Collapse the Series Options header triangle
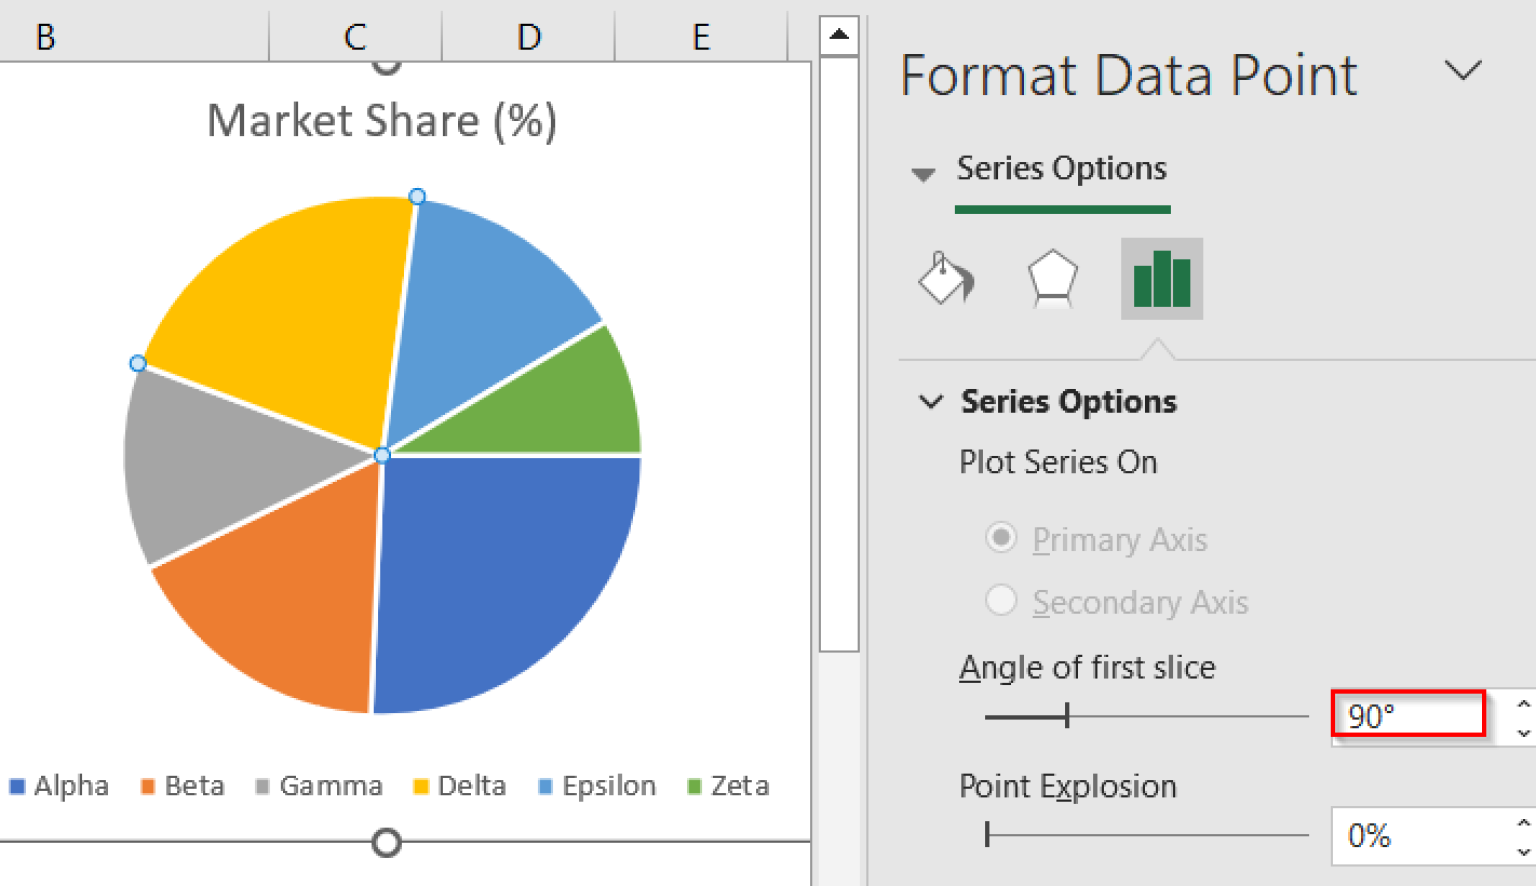Screen dimensions: 1536x886 [x=922, y=174]
